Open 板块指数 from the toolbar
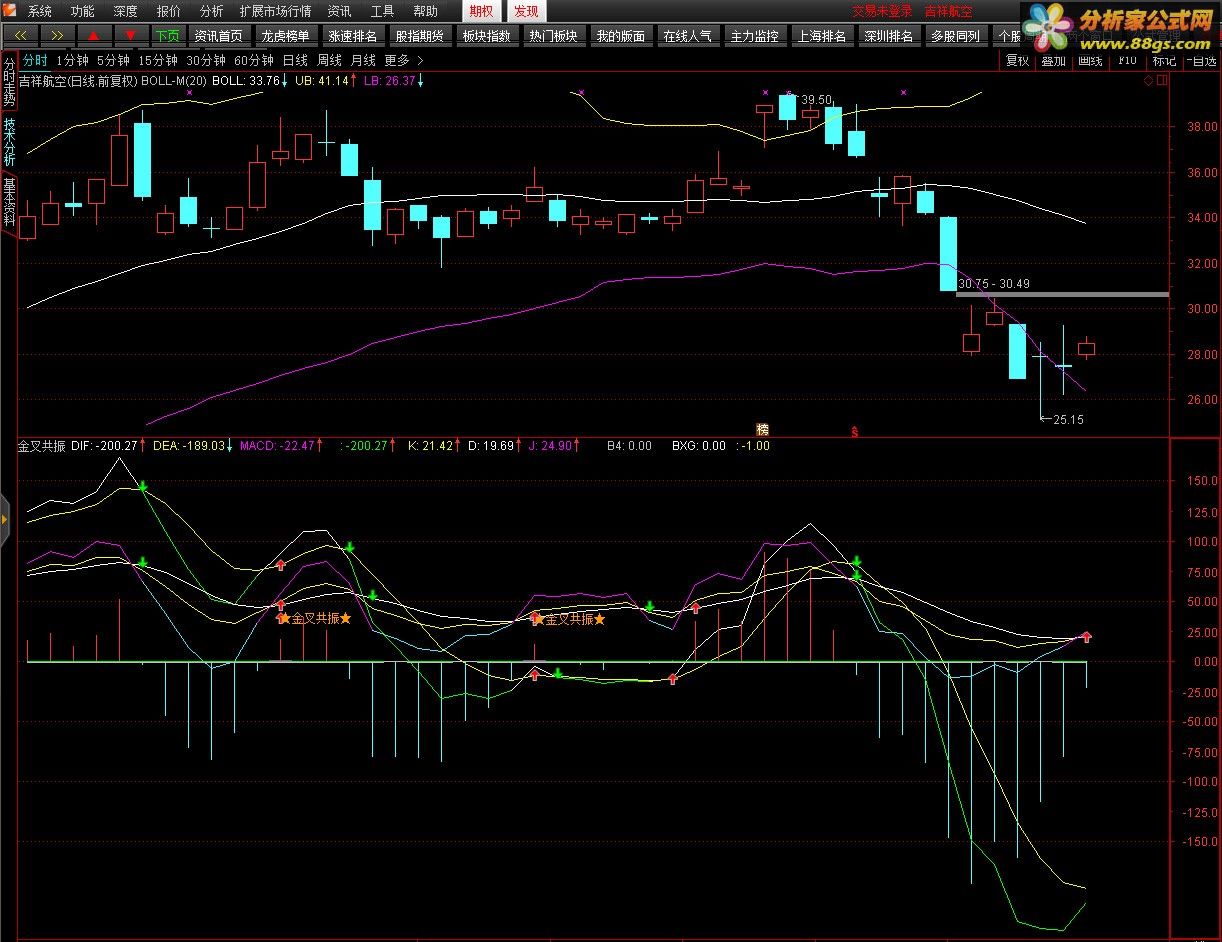This screenshot has width=1222, height=942. coord(486,35)
